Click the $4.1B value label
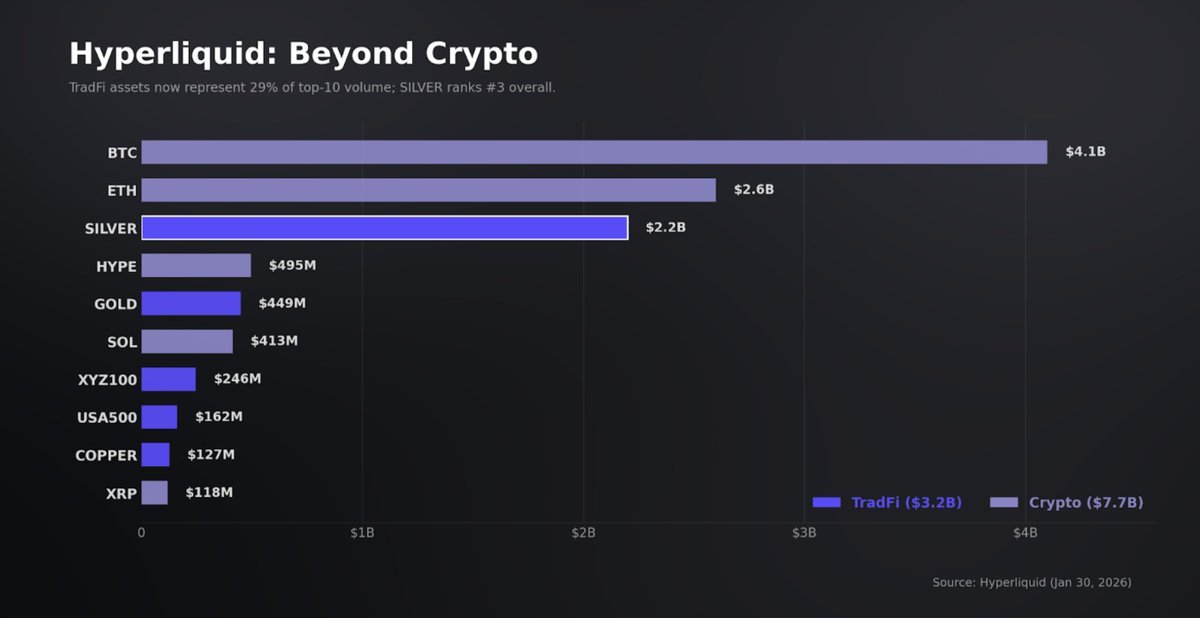The image size is (1200, 618). (1085, 152)
